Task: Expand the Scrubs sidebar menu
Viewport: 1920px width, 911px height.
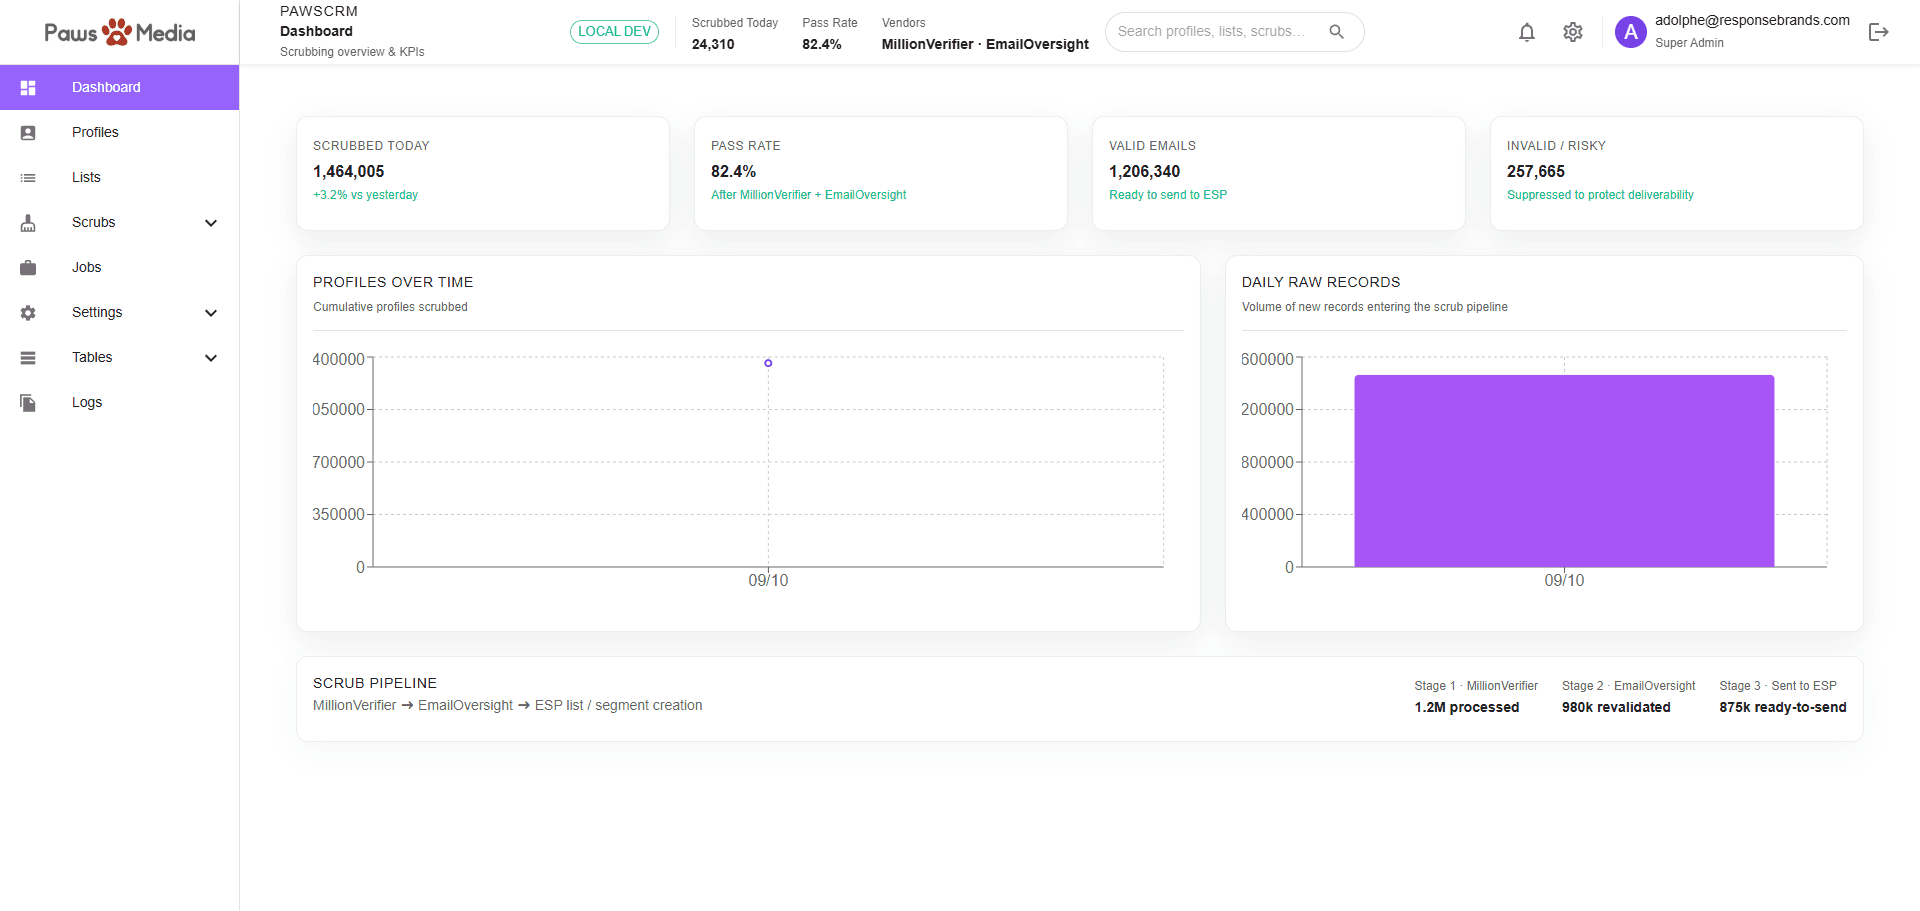Action: coord(211,222)
